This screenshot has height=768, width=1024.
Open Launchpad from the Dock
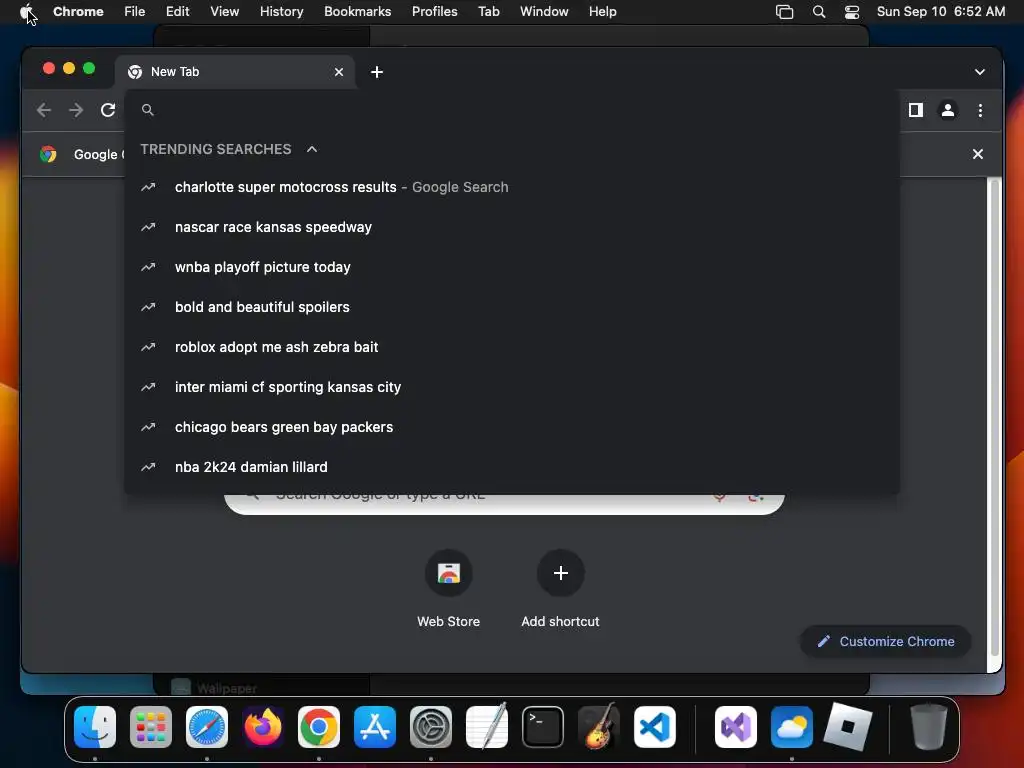tap(151, 727)
